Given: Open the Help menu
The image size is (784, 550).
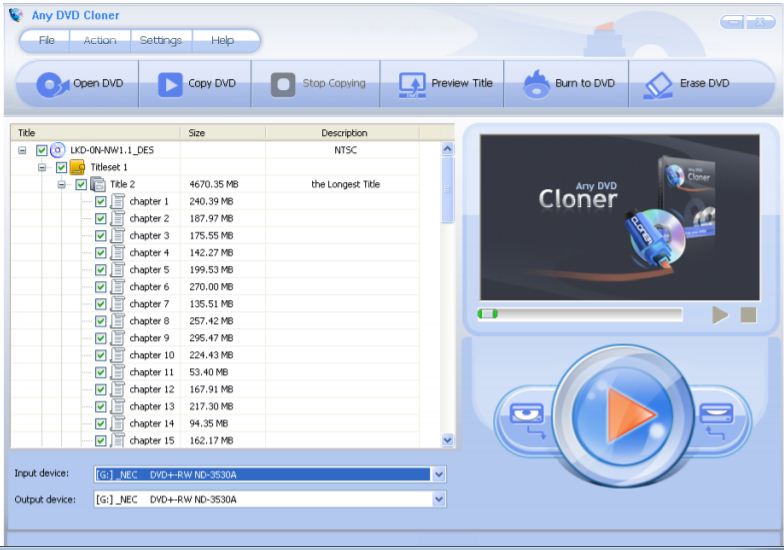Looking at the screenshot, I should (222, 40).
